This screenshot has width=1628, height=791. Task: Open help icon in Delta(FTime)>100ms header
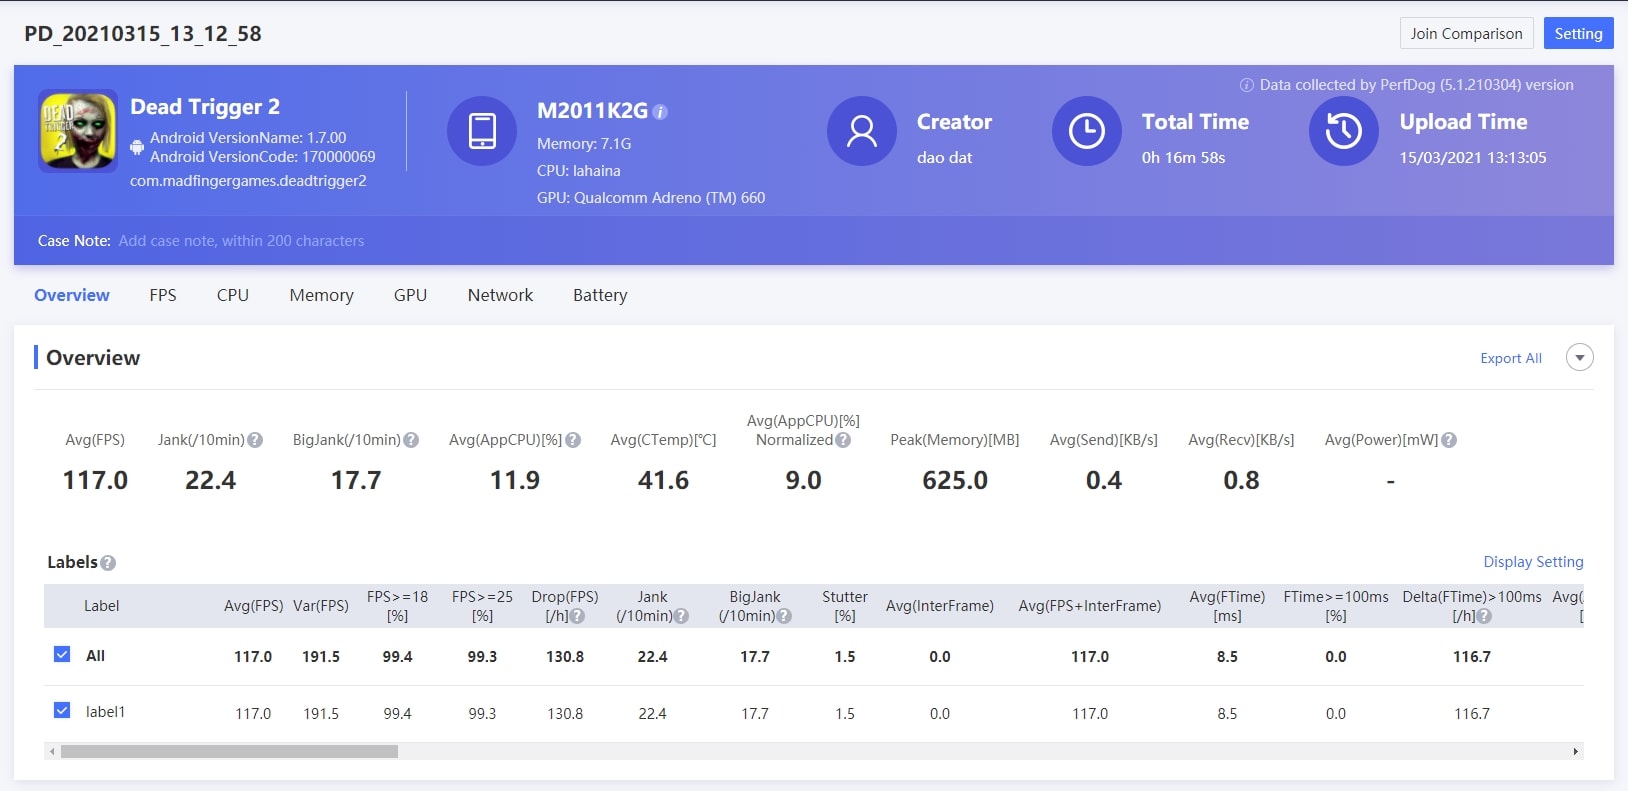point(1484,616)
